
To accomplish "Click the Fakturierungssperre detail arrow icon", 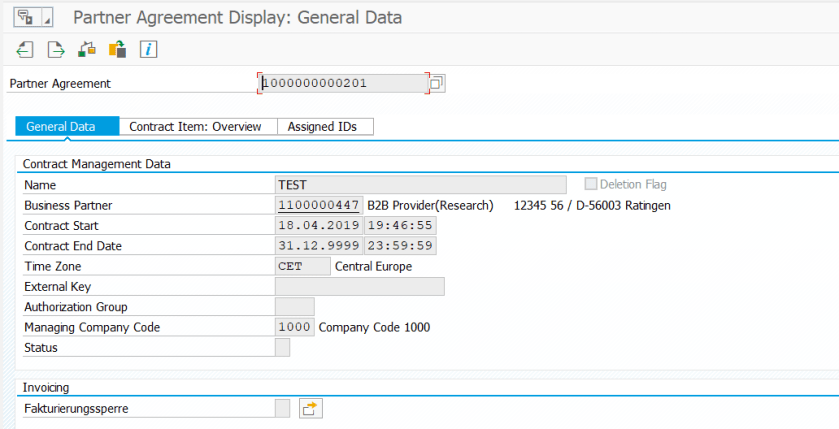I will point(311,408).
